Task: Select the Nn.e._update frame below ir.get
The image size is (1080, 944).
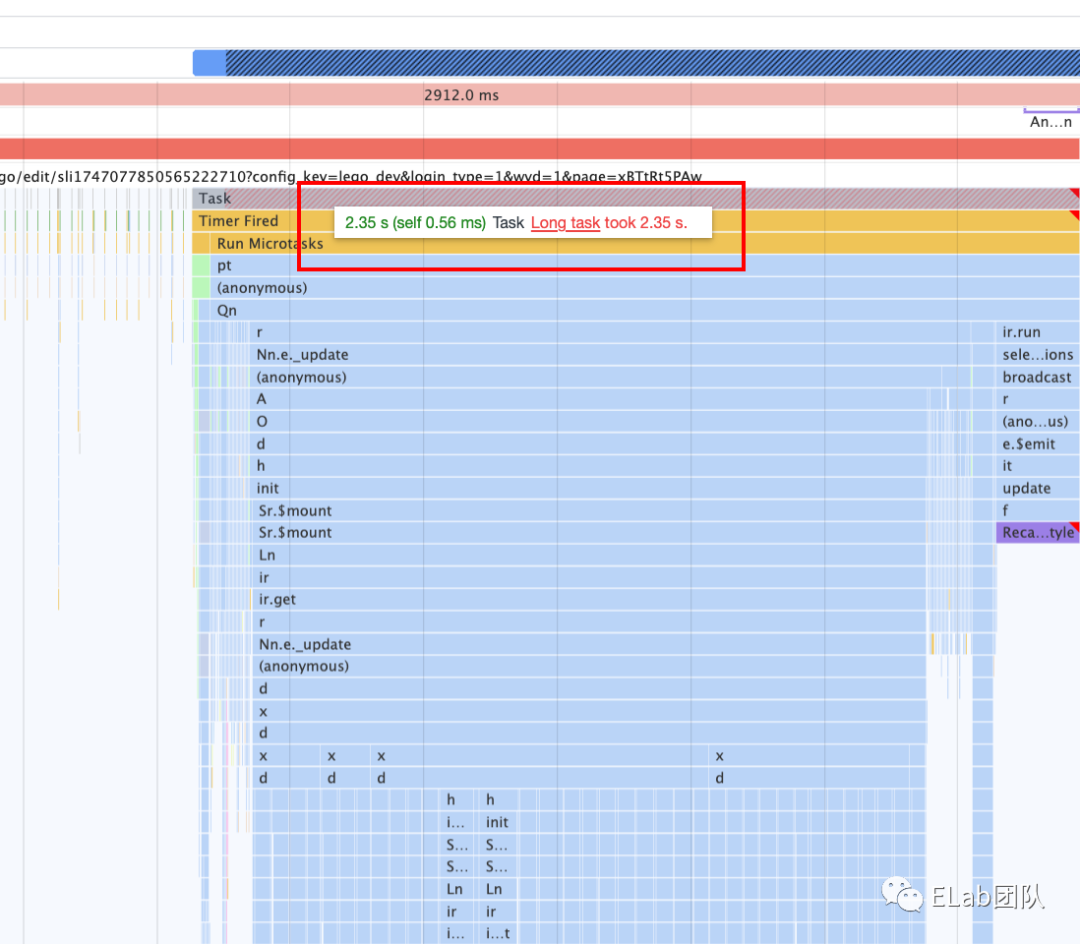Action: click(x=590, y=644)
